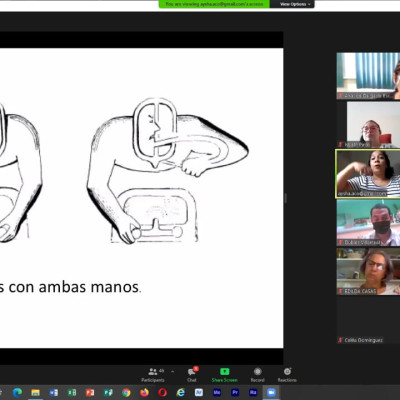
Task: Click the shared slide drawing of the figure
Action: point(168,170)
